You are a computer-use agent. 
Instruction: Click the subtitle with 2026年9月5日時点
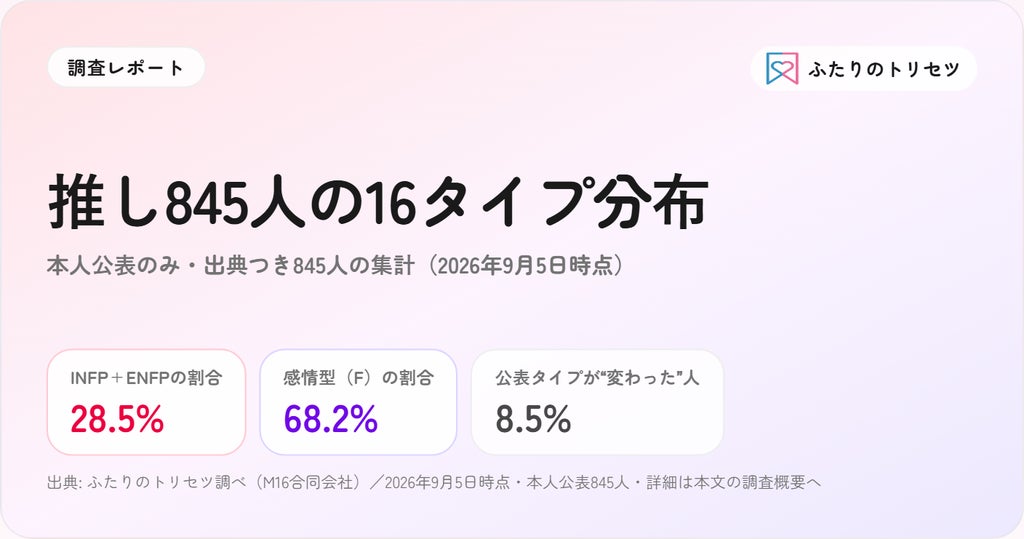[335, 266]
